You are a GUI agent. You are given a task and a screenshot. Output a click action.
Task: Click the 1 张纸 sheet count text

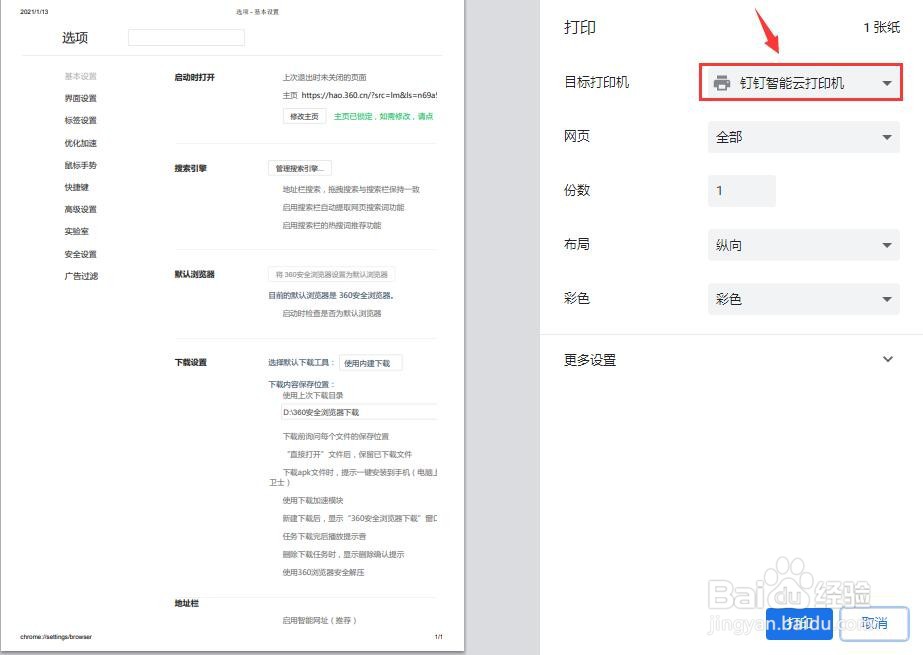click(x=881, y=27)
